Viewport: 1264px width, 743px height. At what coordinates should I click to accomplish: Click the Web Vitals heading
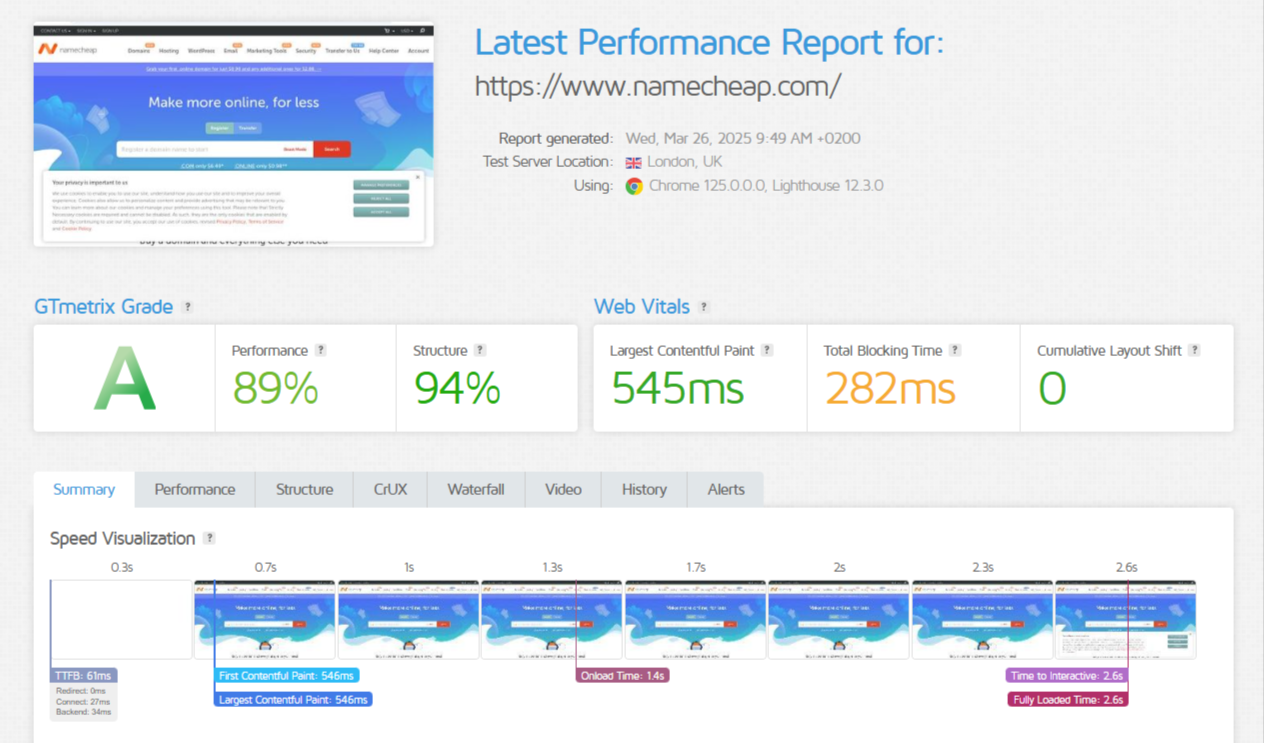coord(642,307)
